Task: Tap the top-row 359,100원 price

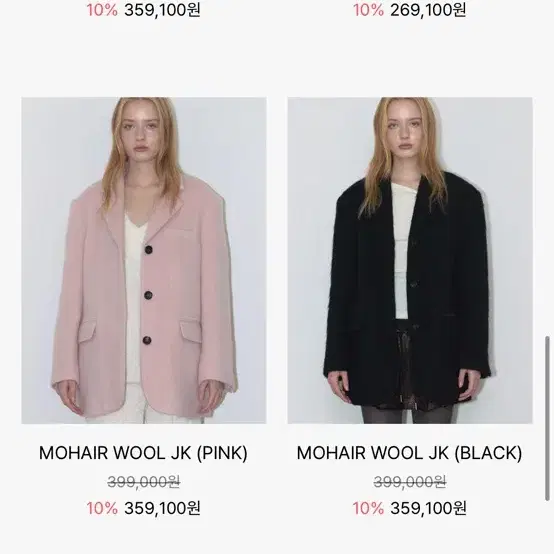Action: 163,10
